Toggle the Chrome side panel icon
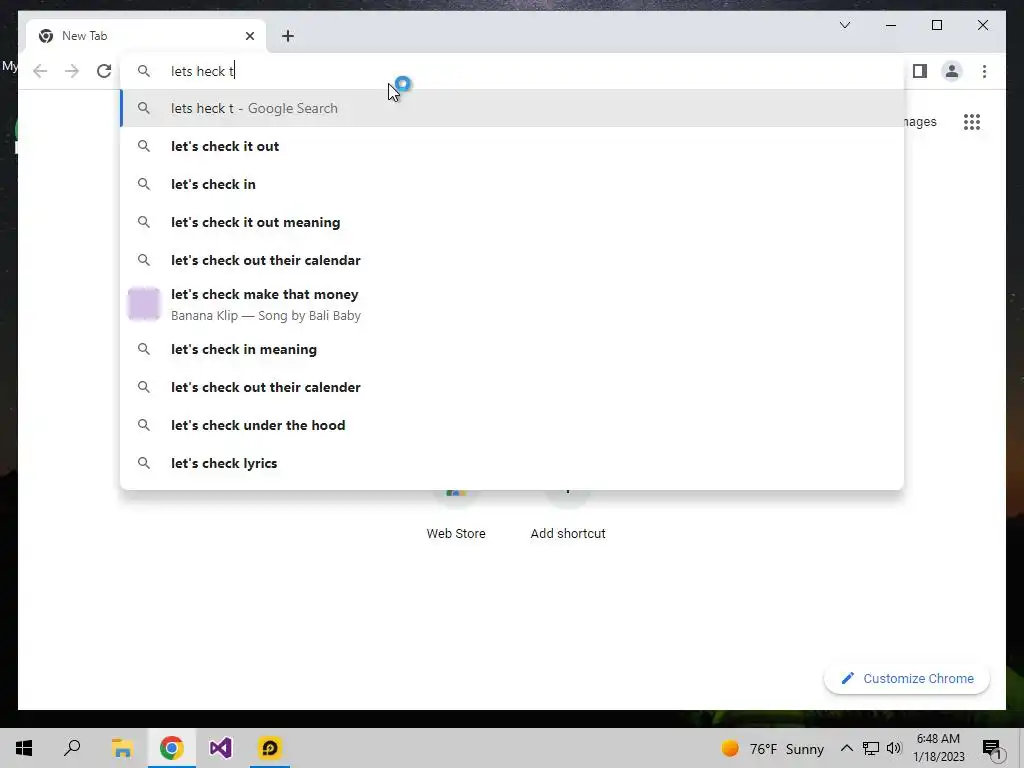The width and height of the screenshot is (1024, 768). click(920, 71)
